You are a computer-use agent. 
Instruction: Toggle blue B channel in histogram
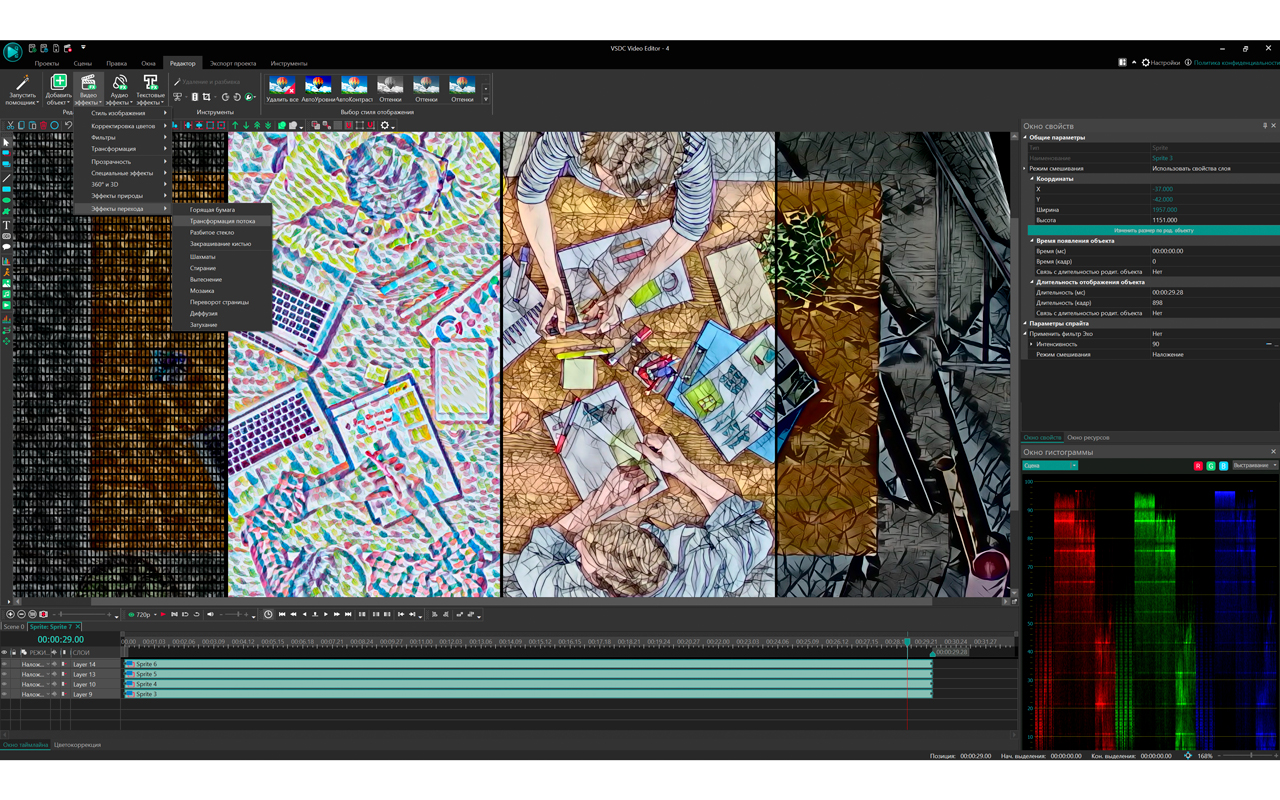point(1223,465)
